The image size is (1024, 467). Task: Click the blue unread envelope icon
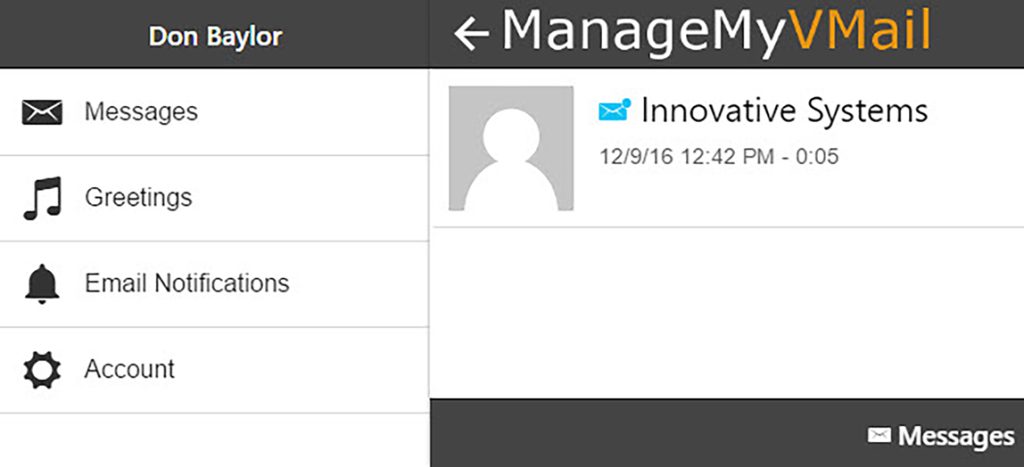[615, 110]
